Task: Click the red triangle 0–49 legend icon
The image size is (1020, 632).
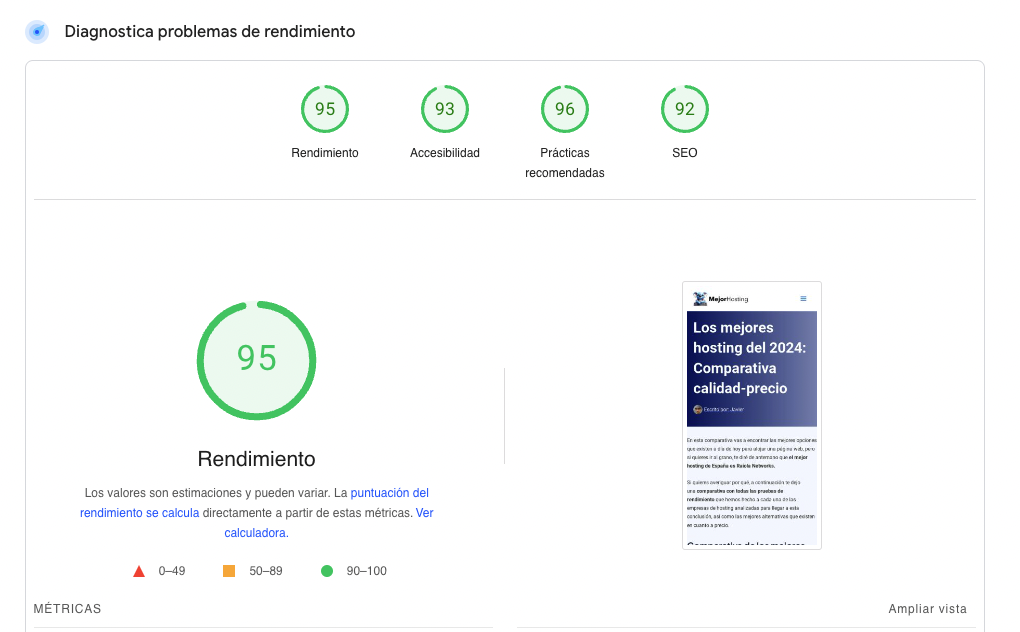Action: 139,570
